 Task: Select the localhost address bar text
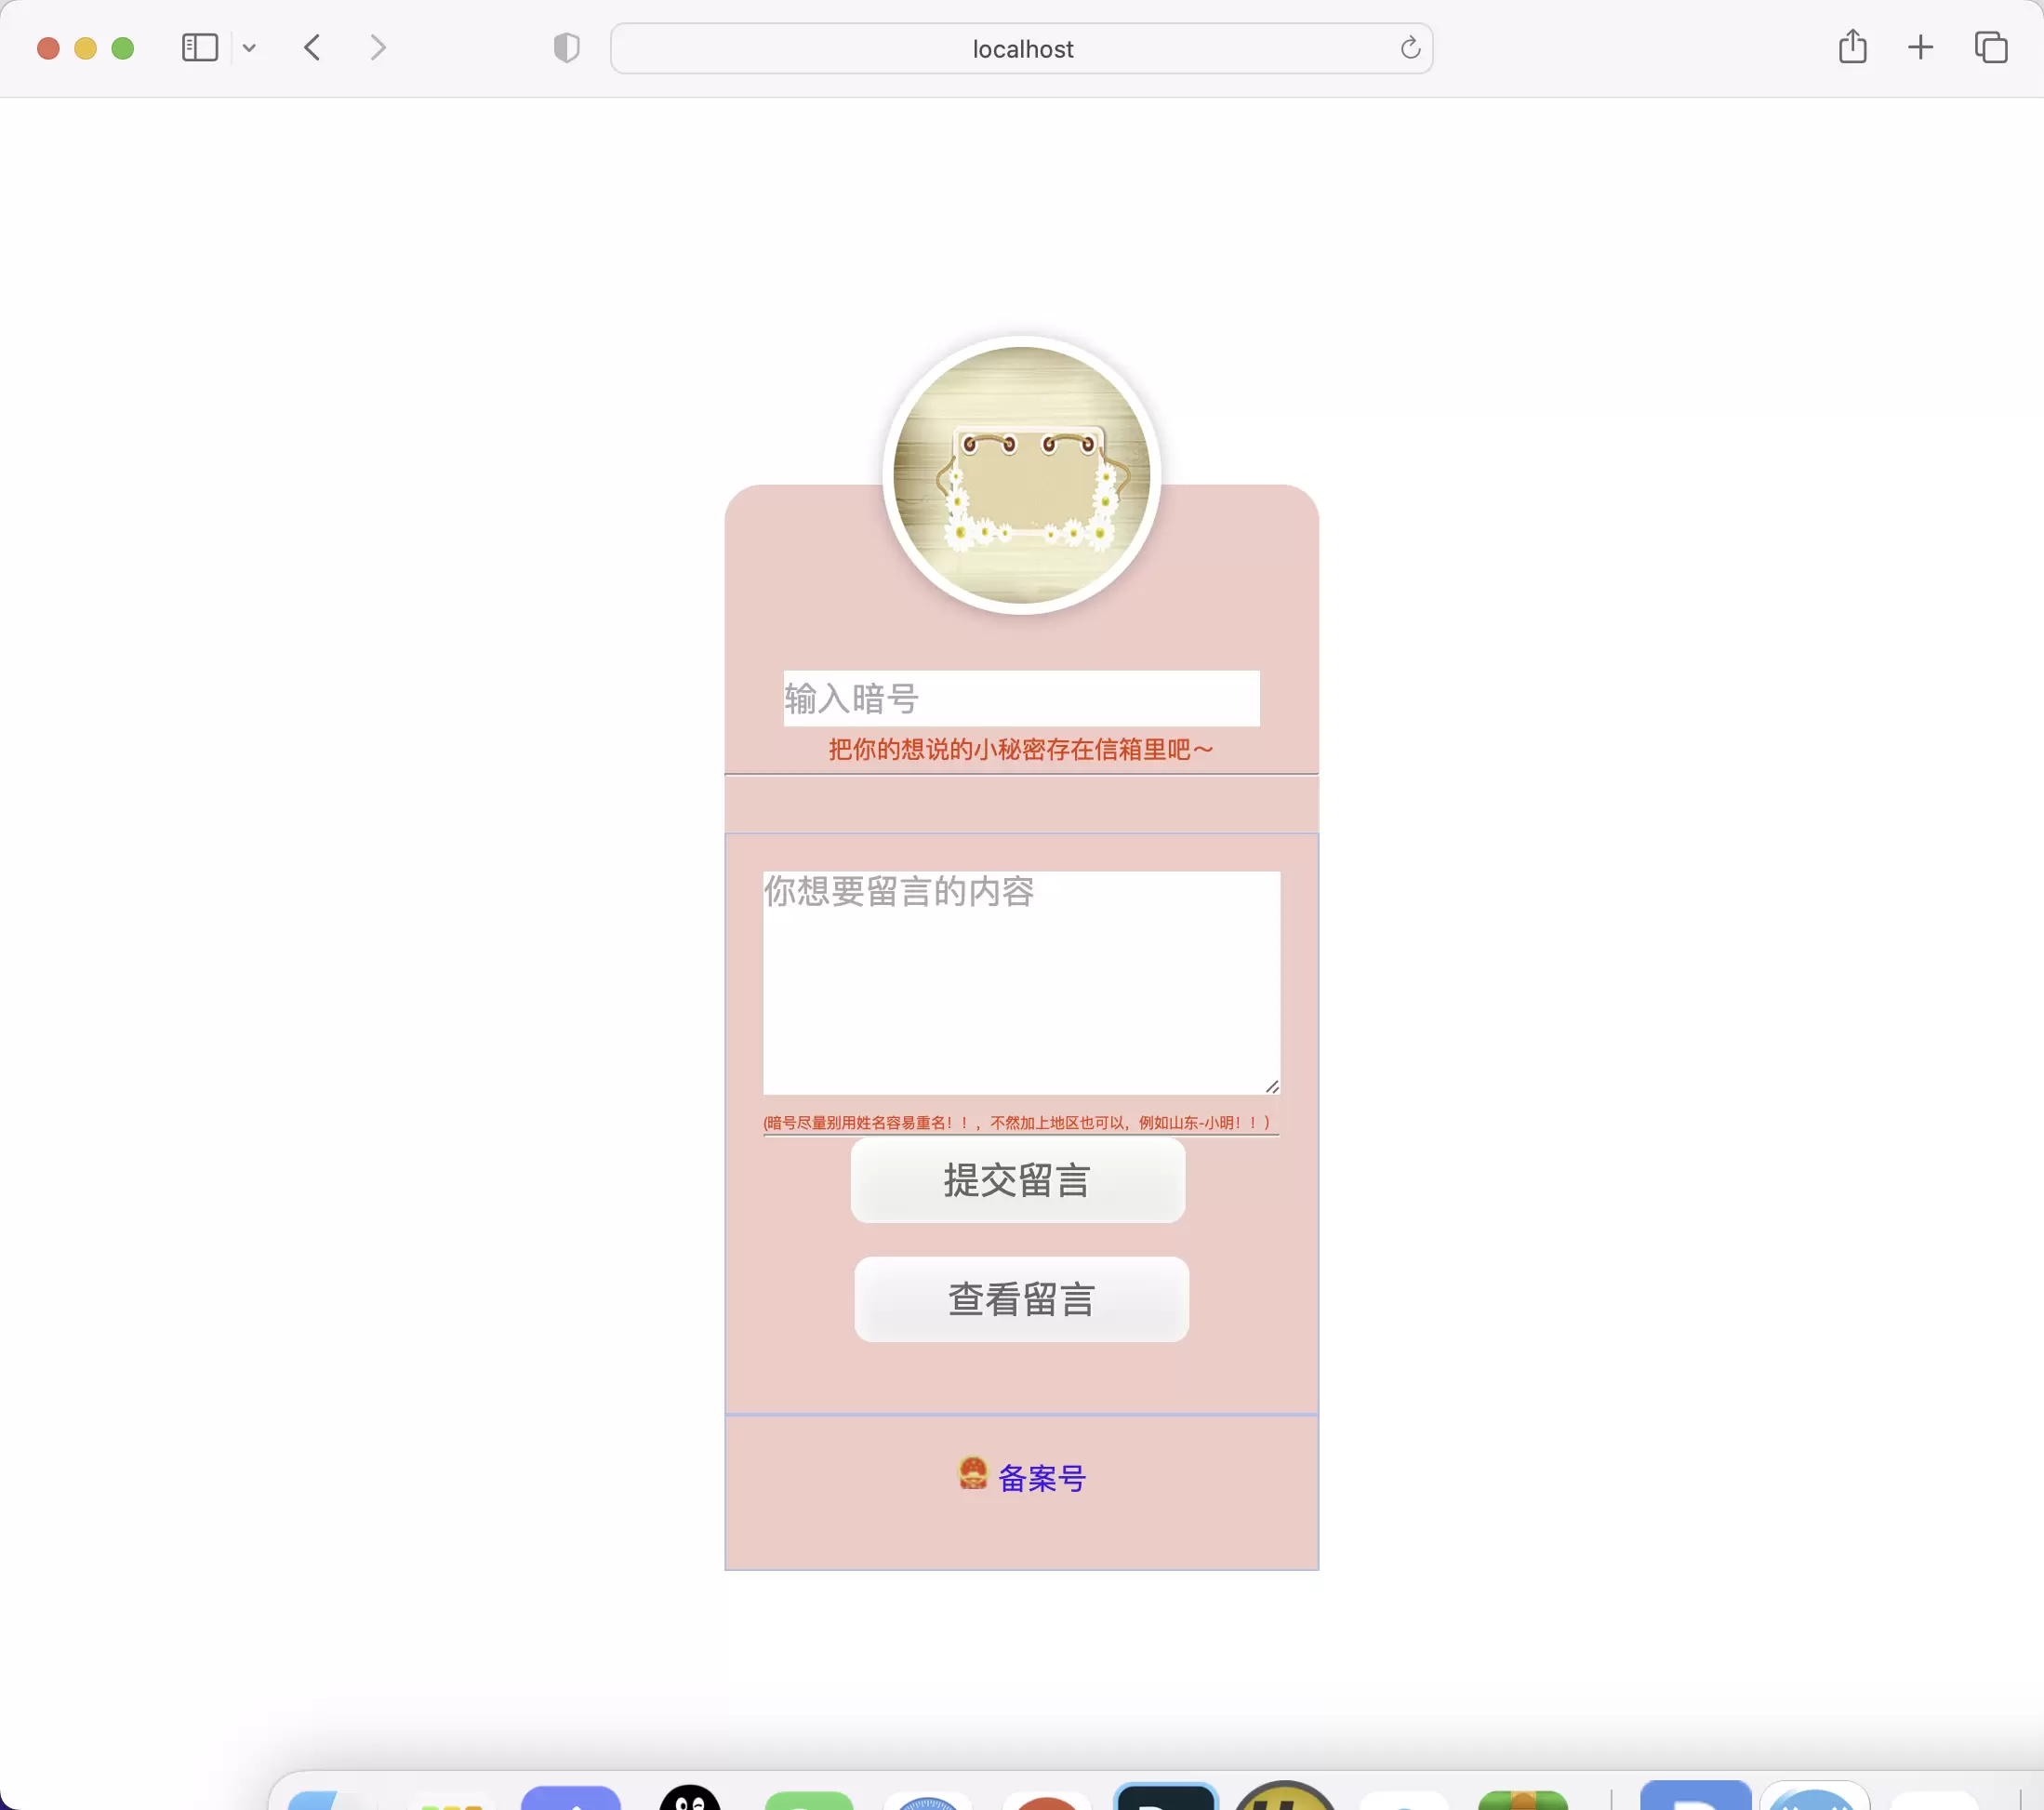coord(1022,47)
